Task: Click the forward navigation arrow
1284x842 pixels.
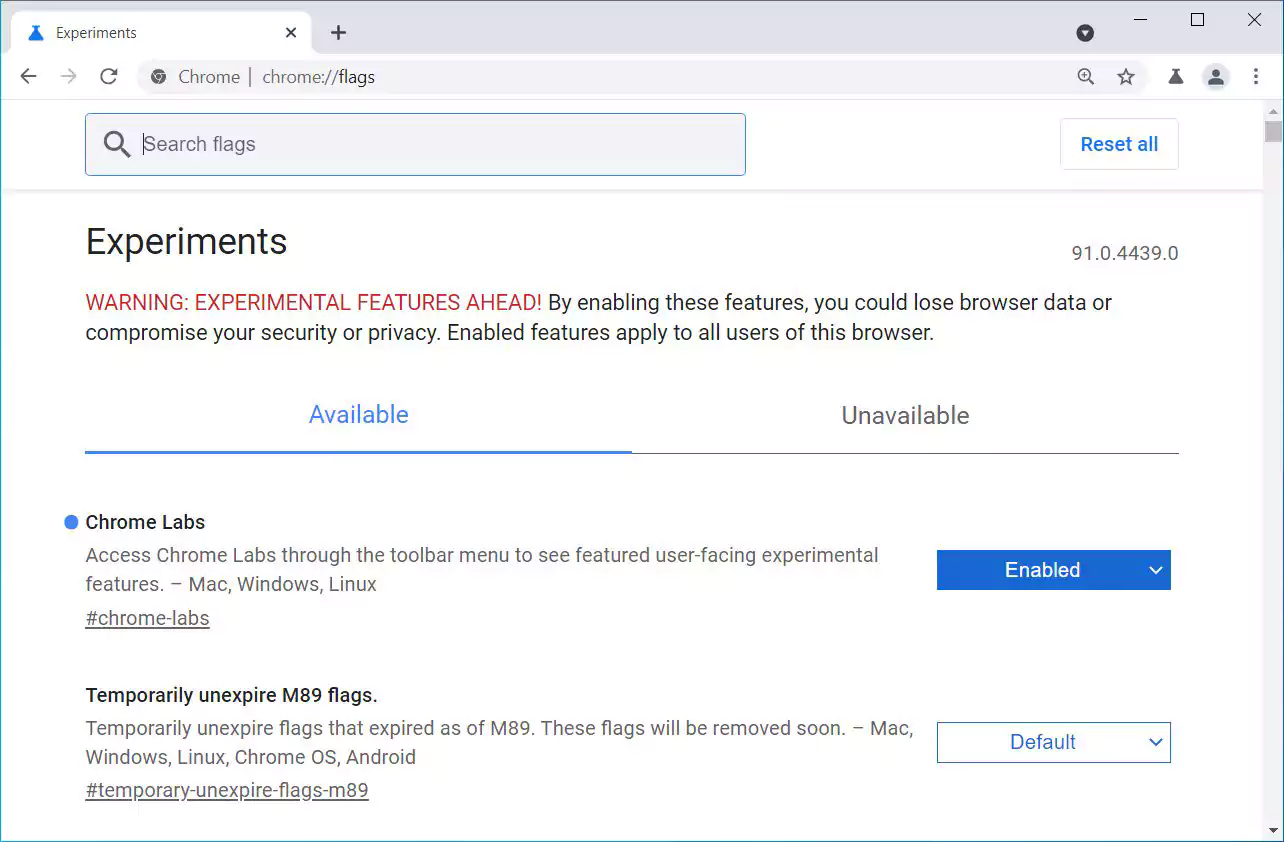Action: 68,77
